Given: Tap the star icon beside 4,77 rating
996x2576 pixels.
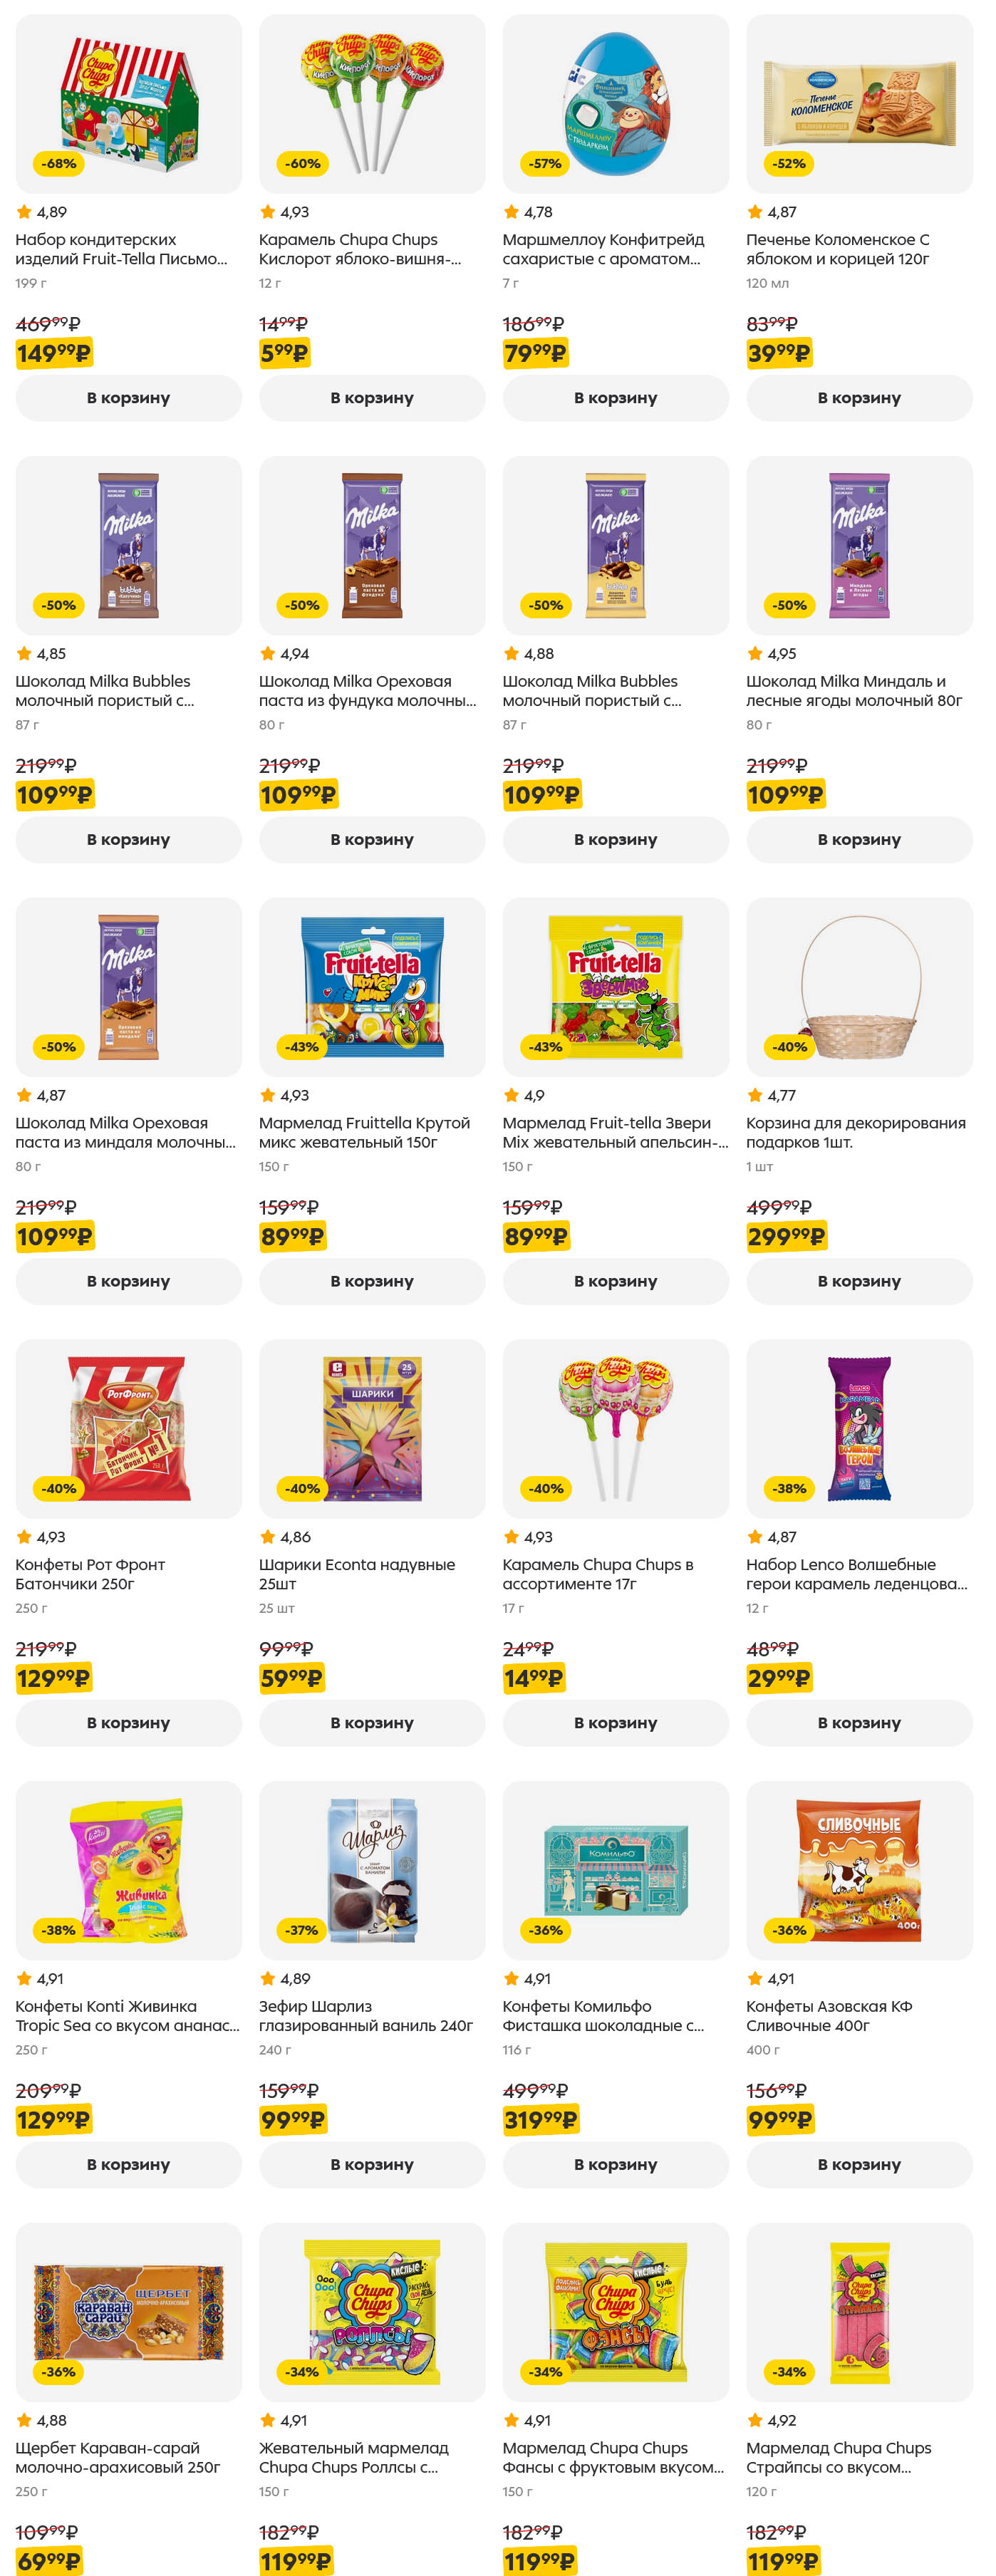Looking at the screenshot, I should pyautogui.click(x=755, y=1095).
